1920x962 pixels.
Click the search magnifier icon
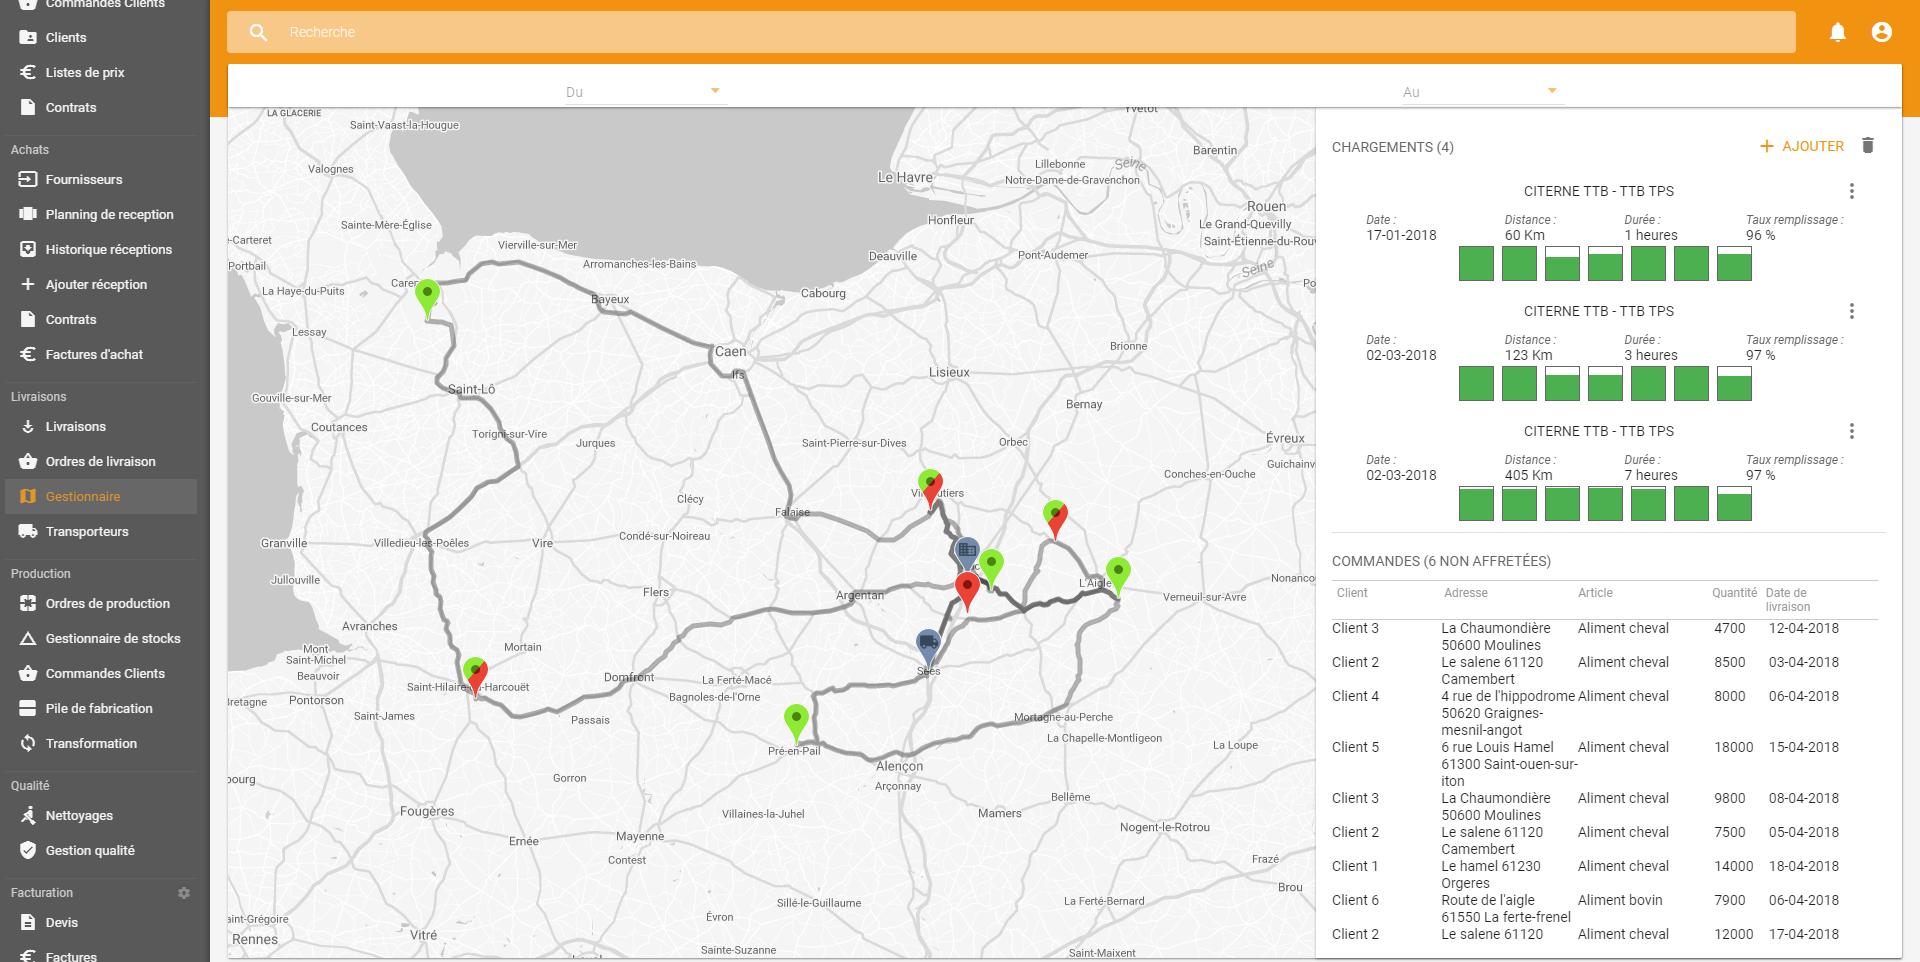pos(258,32)
